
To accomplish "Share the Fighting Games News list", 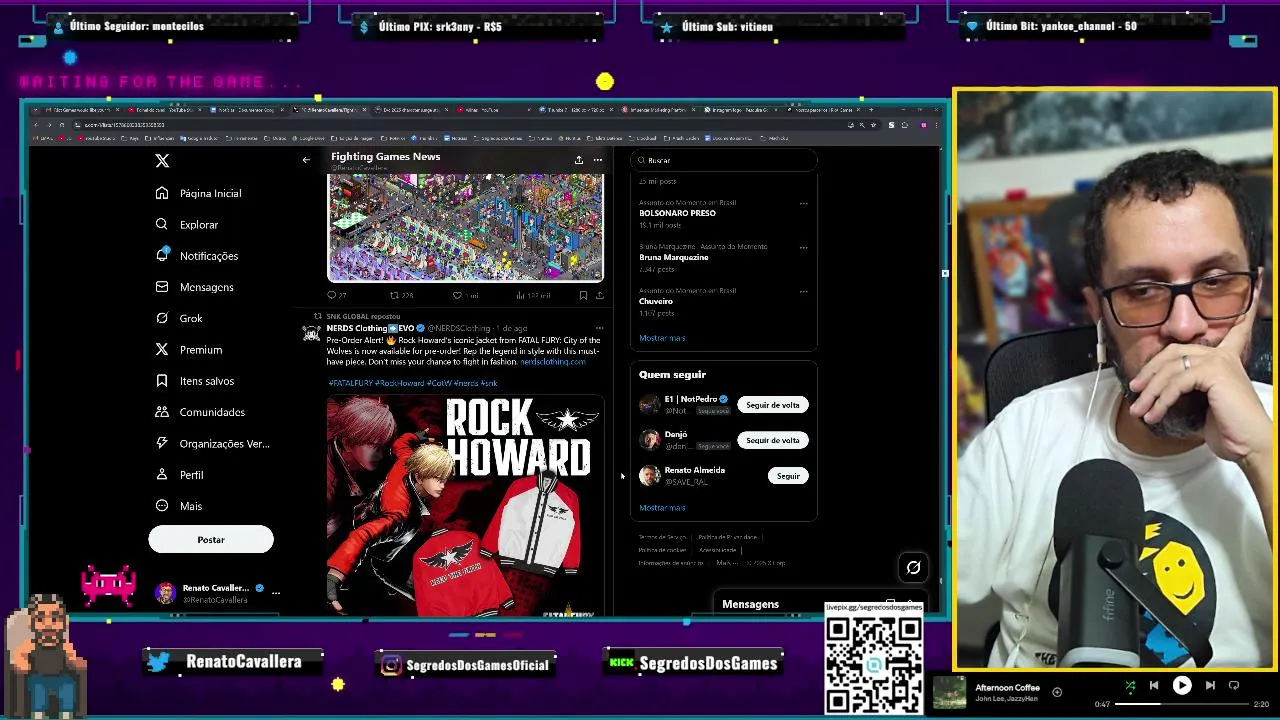I will pos(578,160).
